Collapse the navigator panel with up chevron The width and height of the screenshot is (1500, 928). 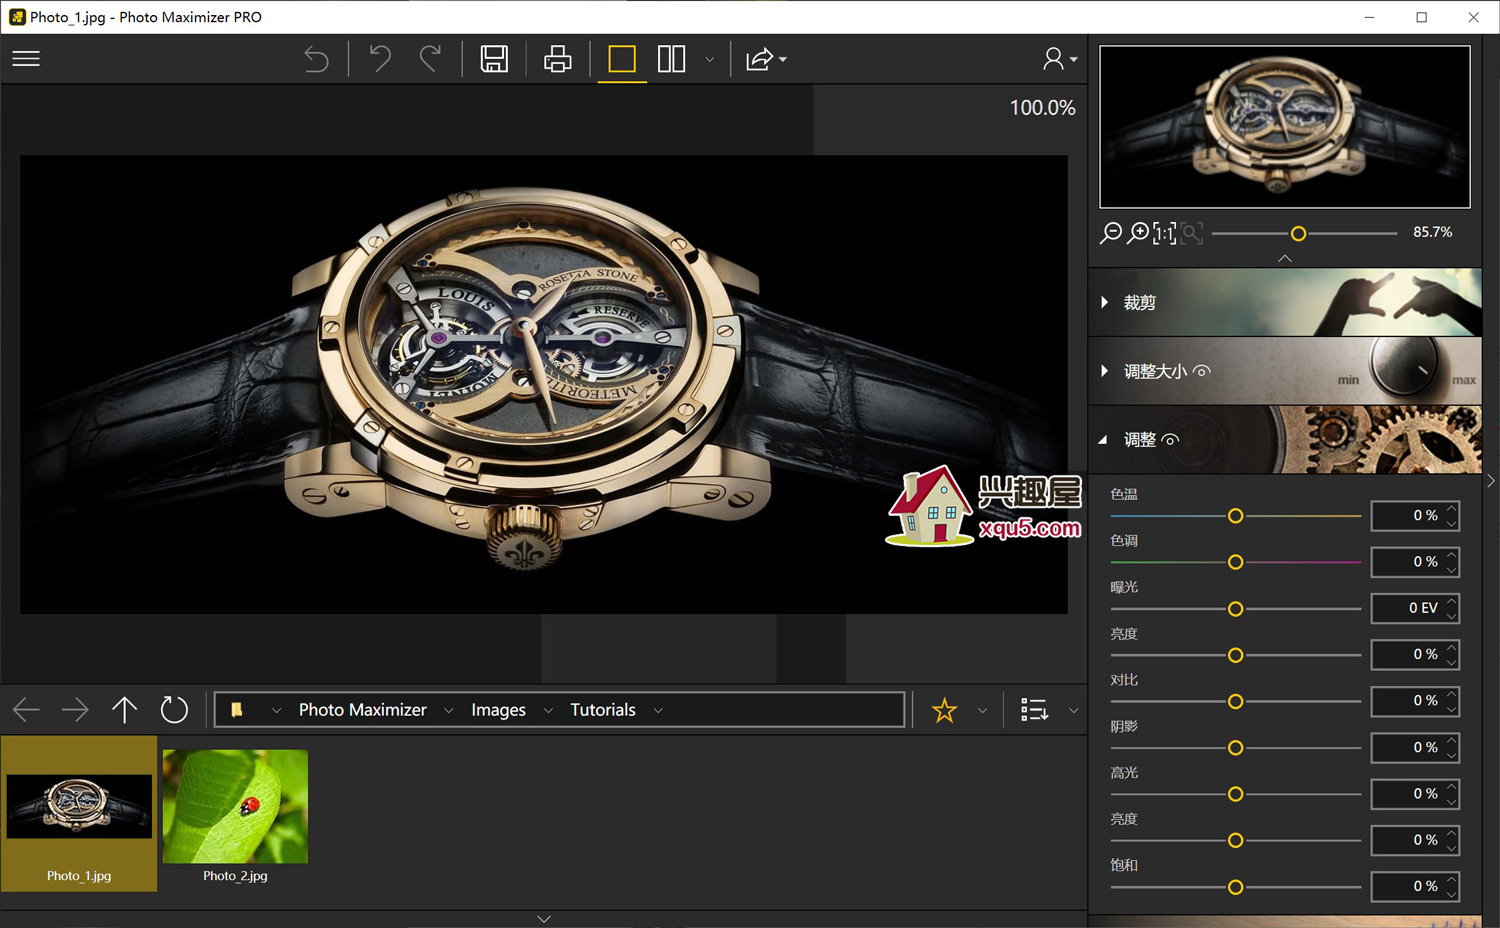(1285, 258)
